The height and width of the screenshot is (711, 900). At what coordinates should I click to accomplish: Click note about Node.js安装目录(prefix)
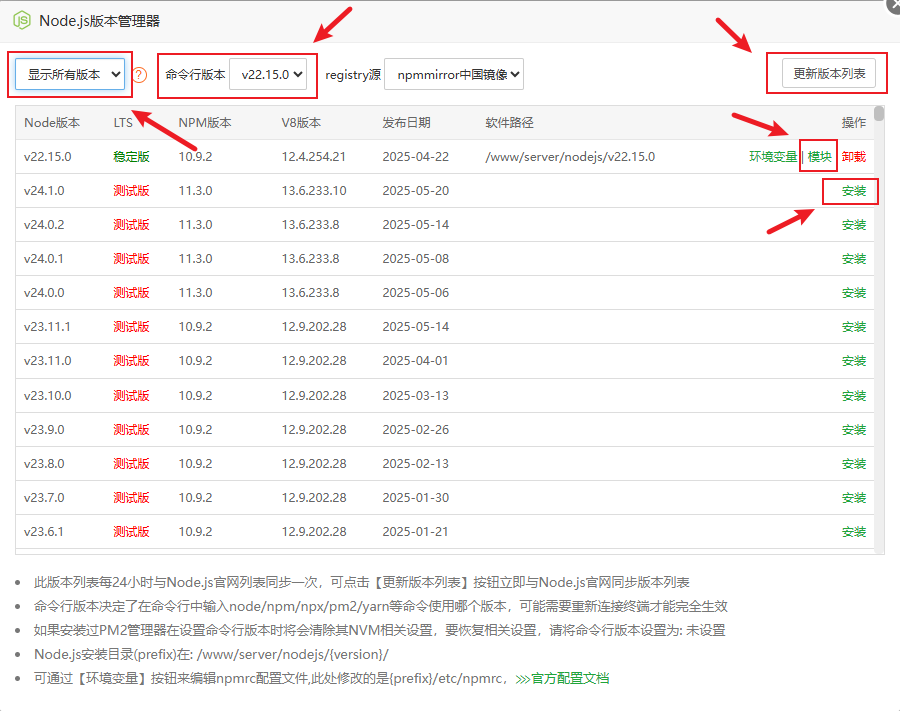click(x=211, y=654)
